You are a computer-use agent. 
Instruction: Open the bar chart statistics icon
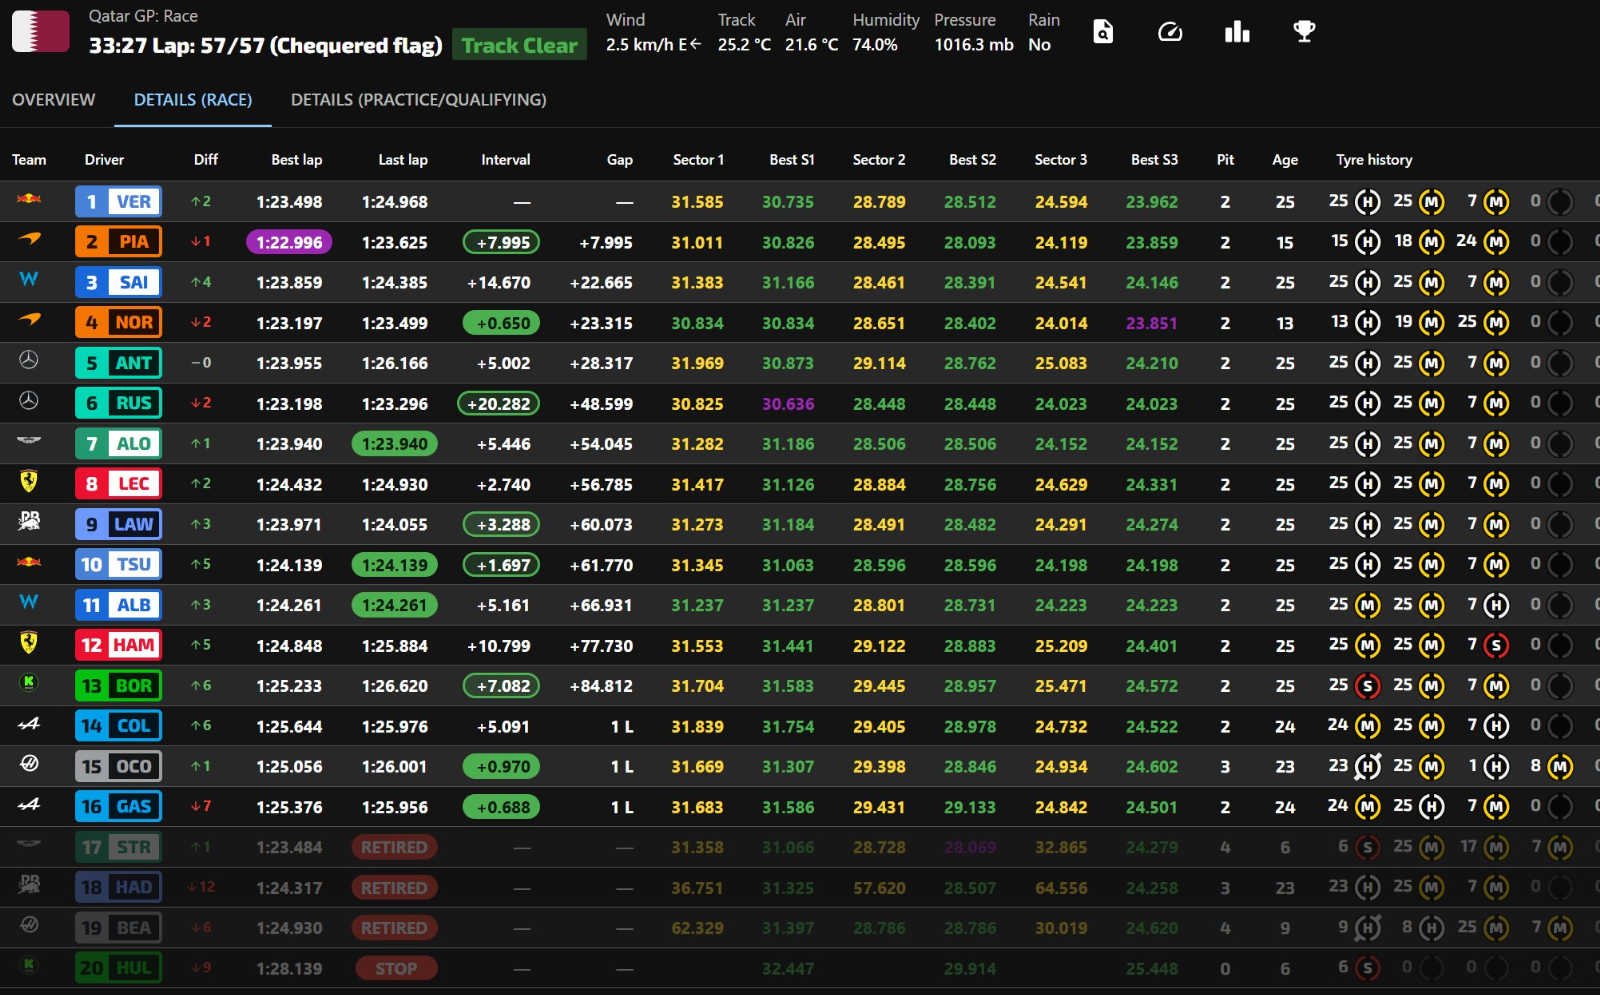(1237, 32)
